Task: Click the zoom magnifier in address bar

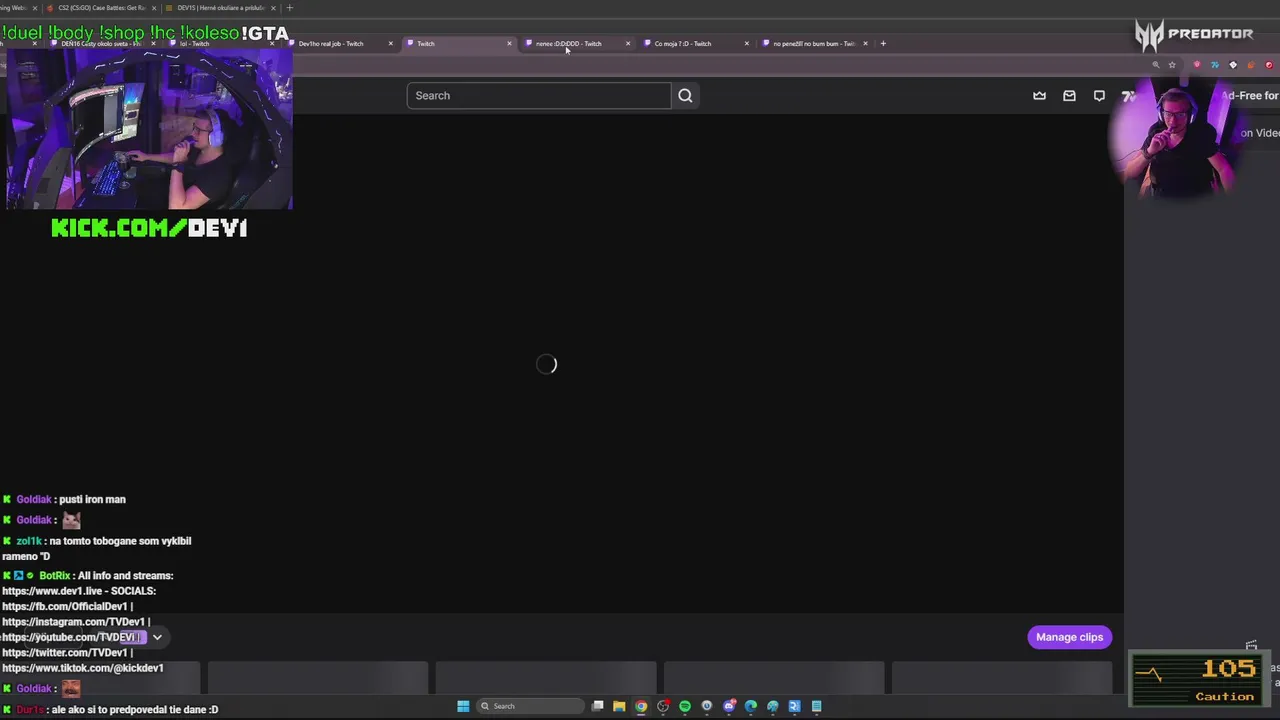Action: (1155, 65)
